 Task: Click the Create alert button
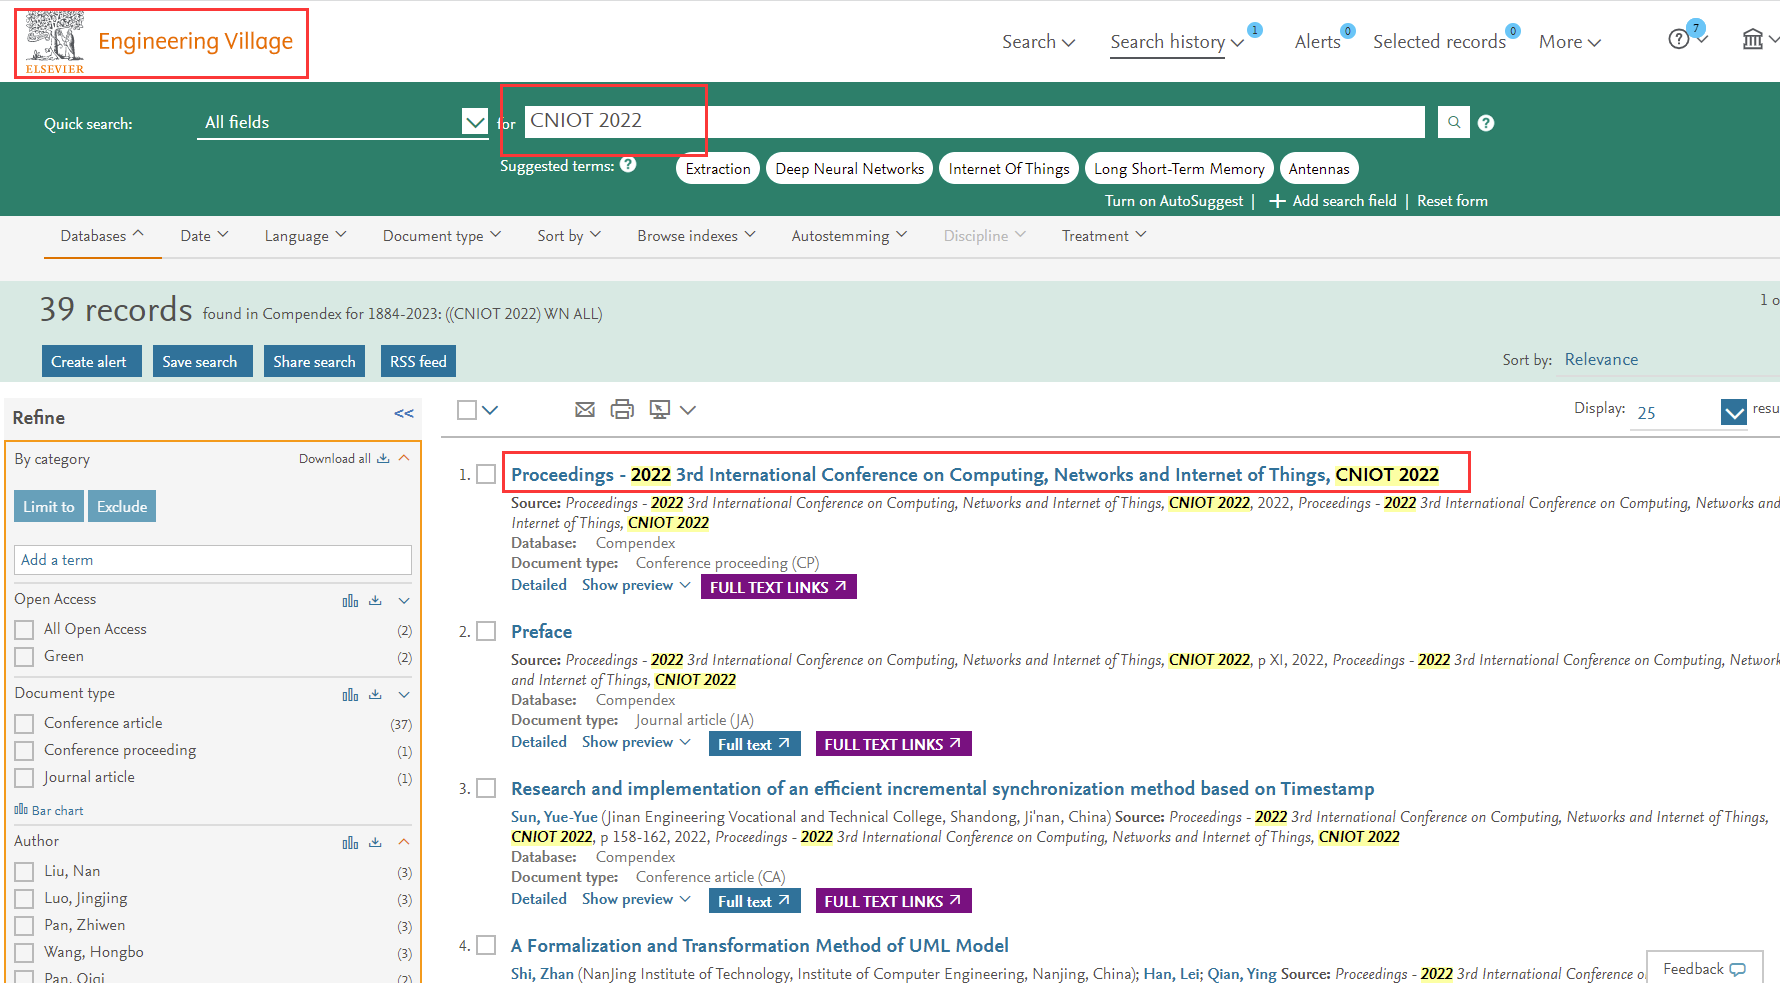click(89, 361)
